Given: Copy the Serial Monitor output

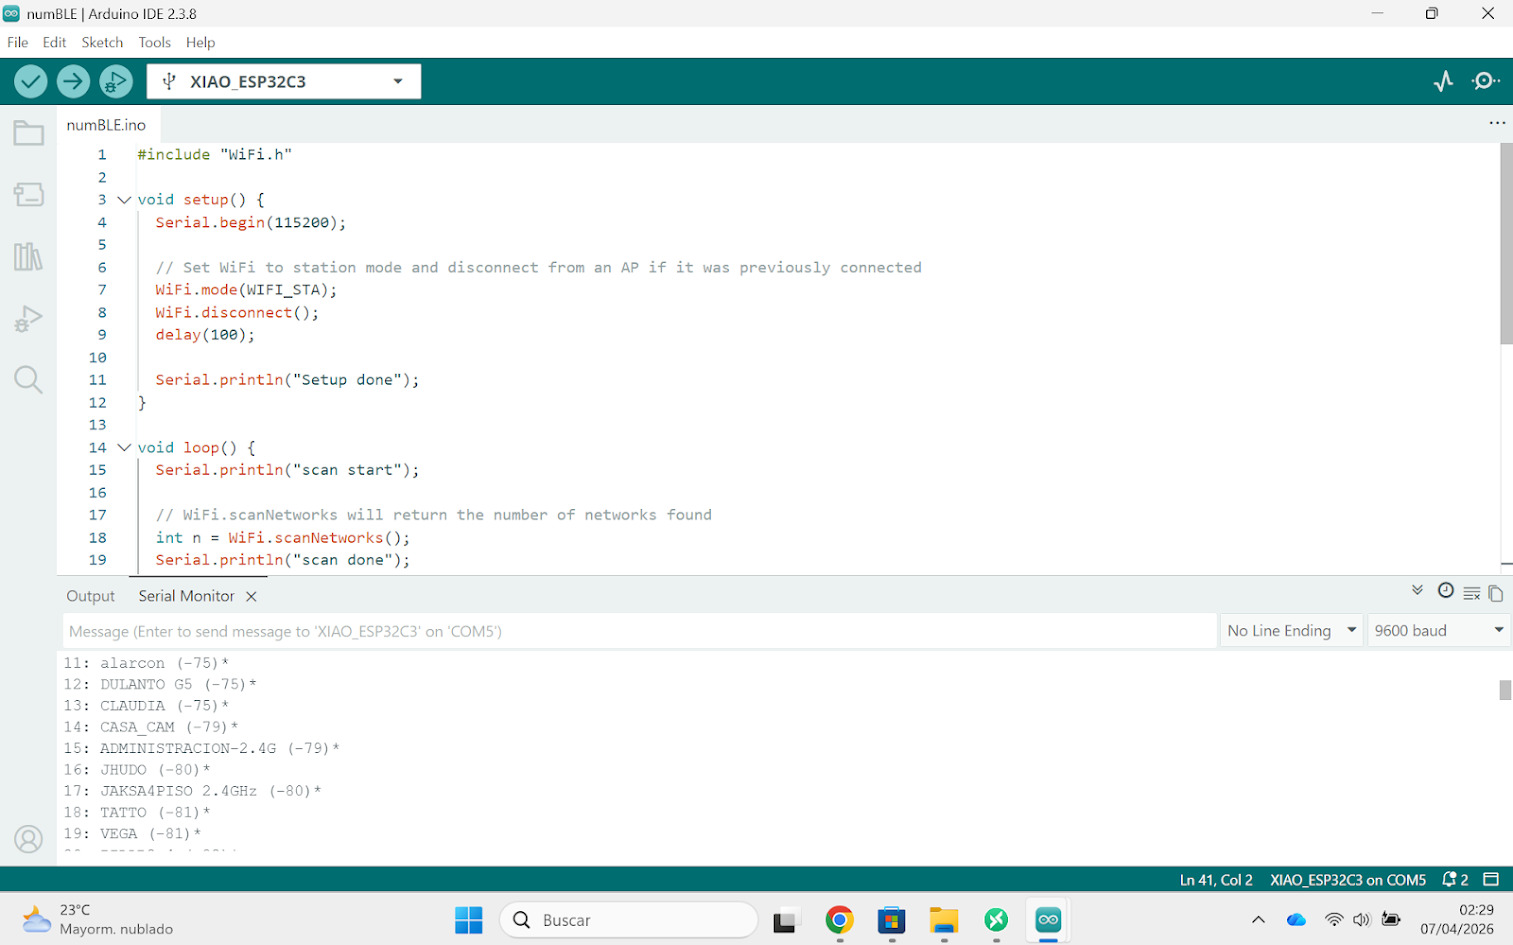Looking at the screenshot, I should coord(1496,594).
